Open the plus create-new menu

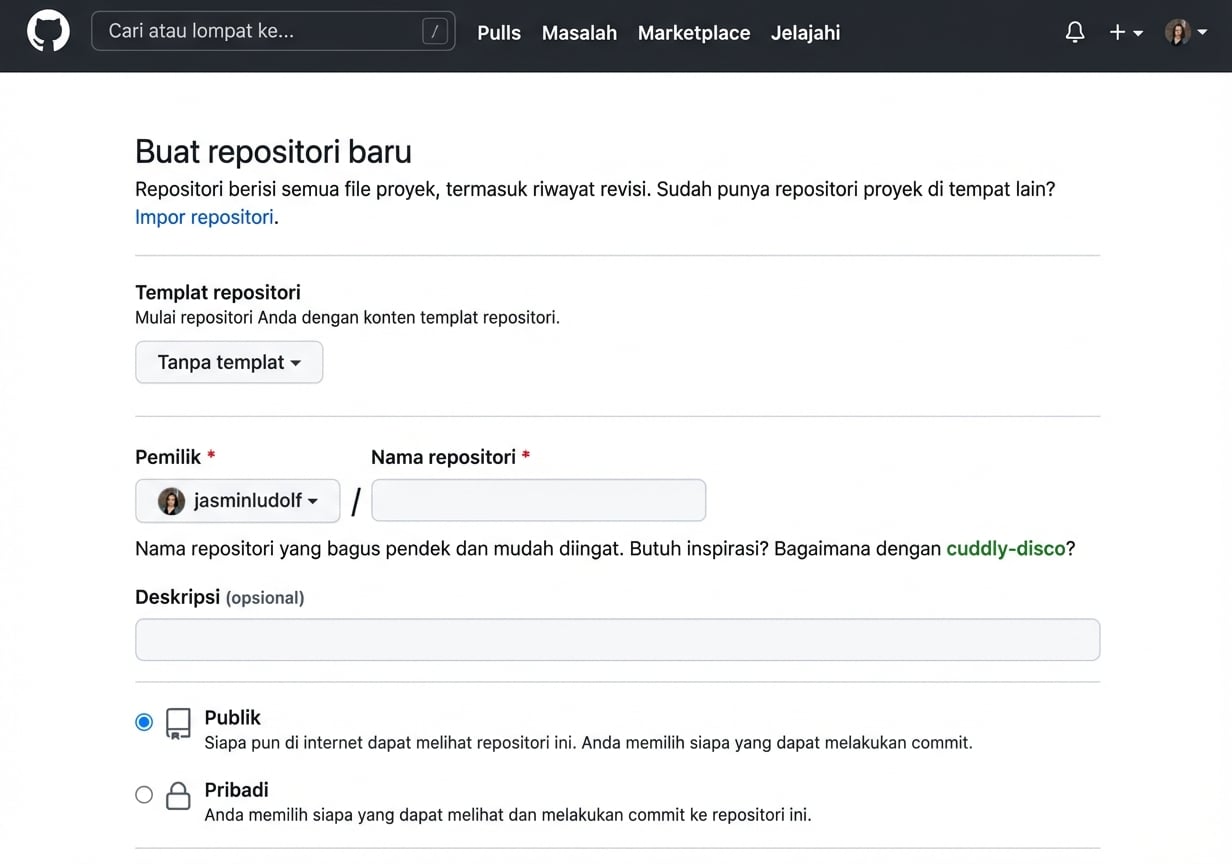1126,32
